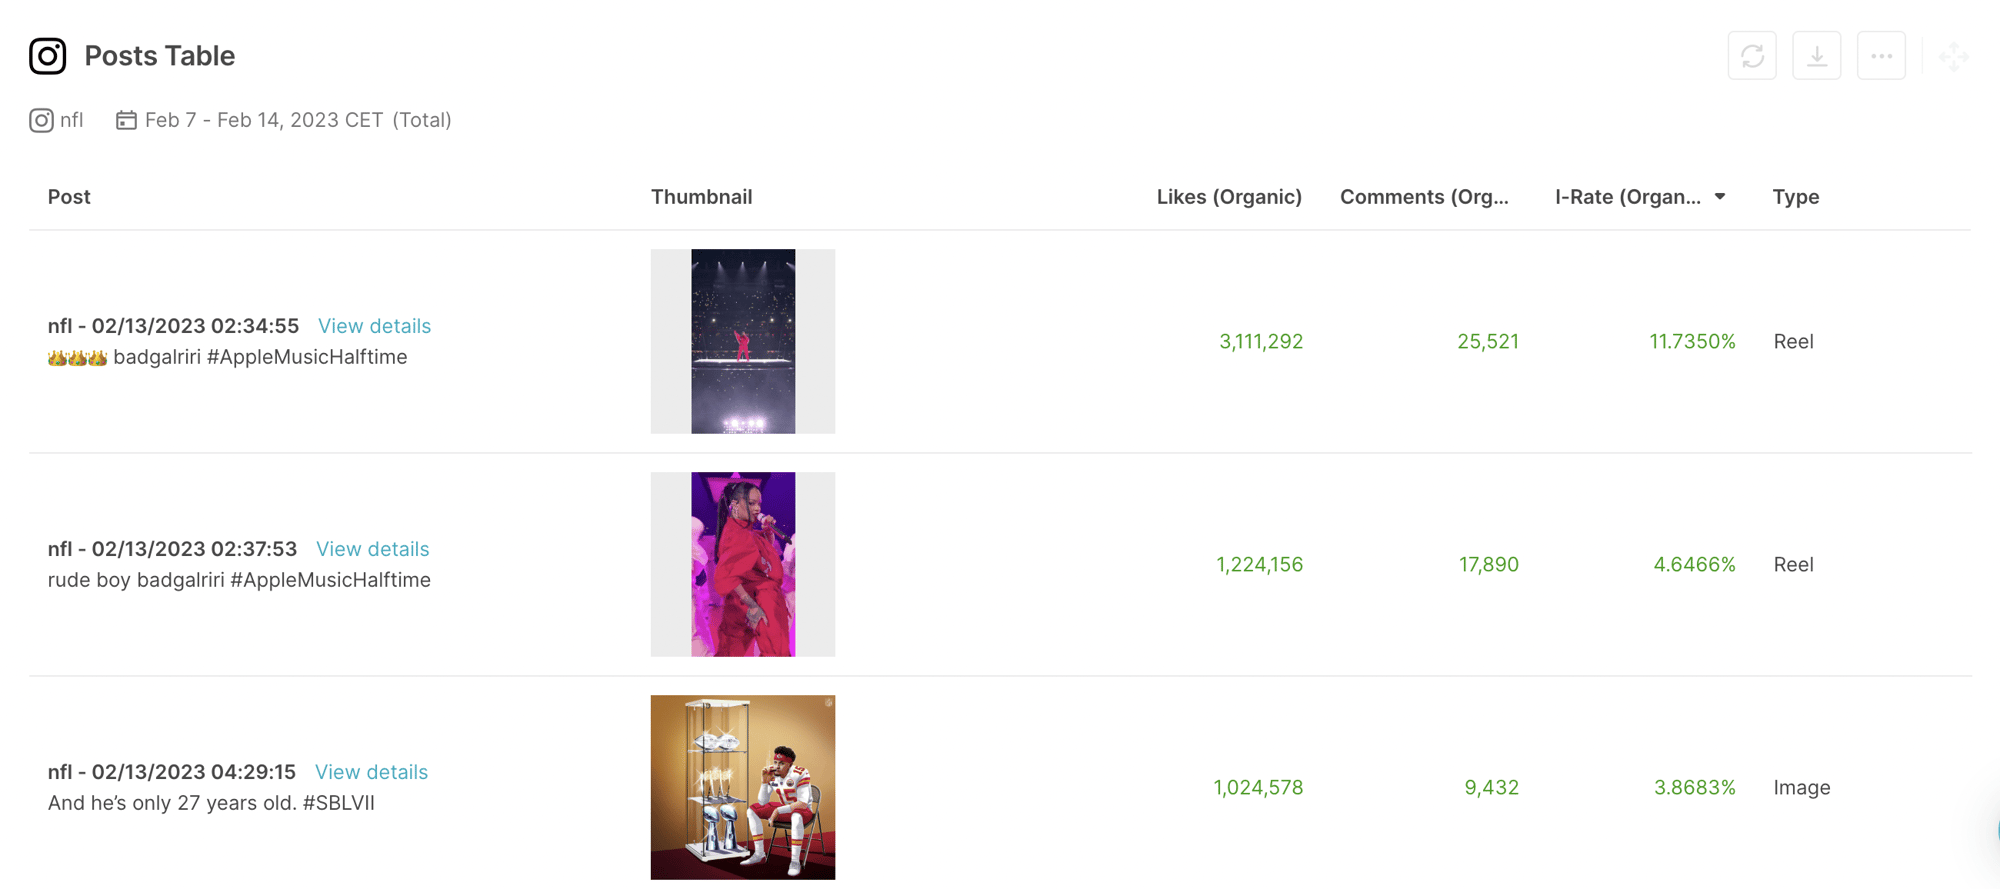Click the Type column header

(x=1795, y=197)
